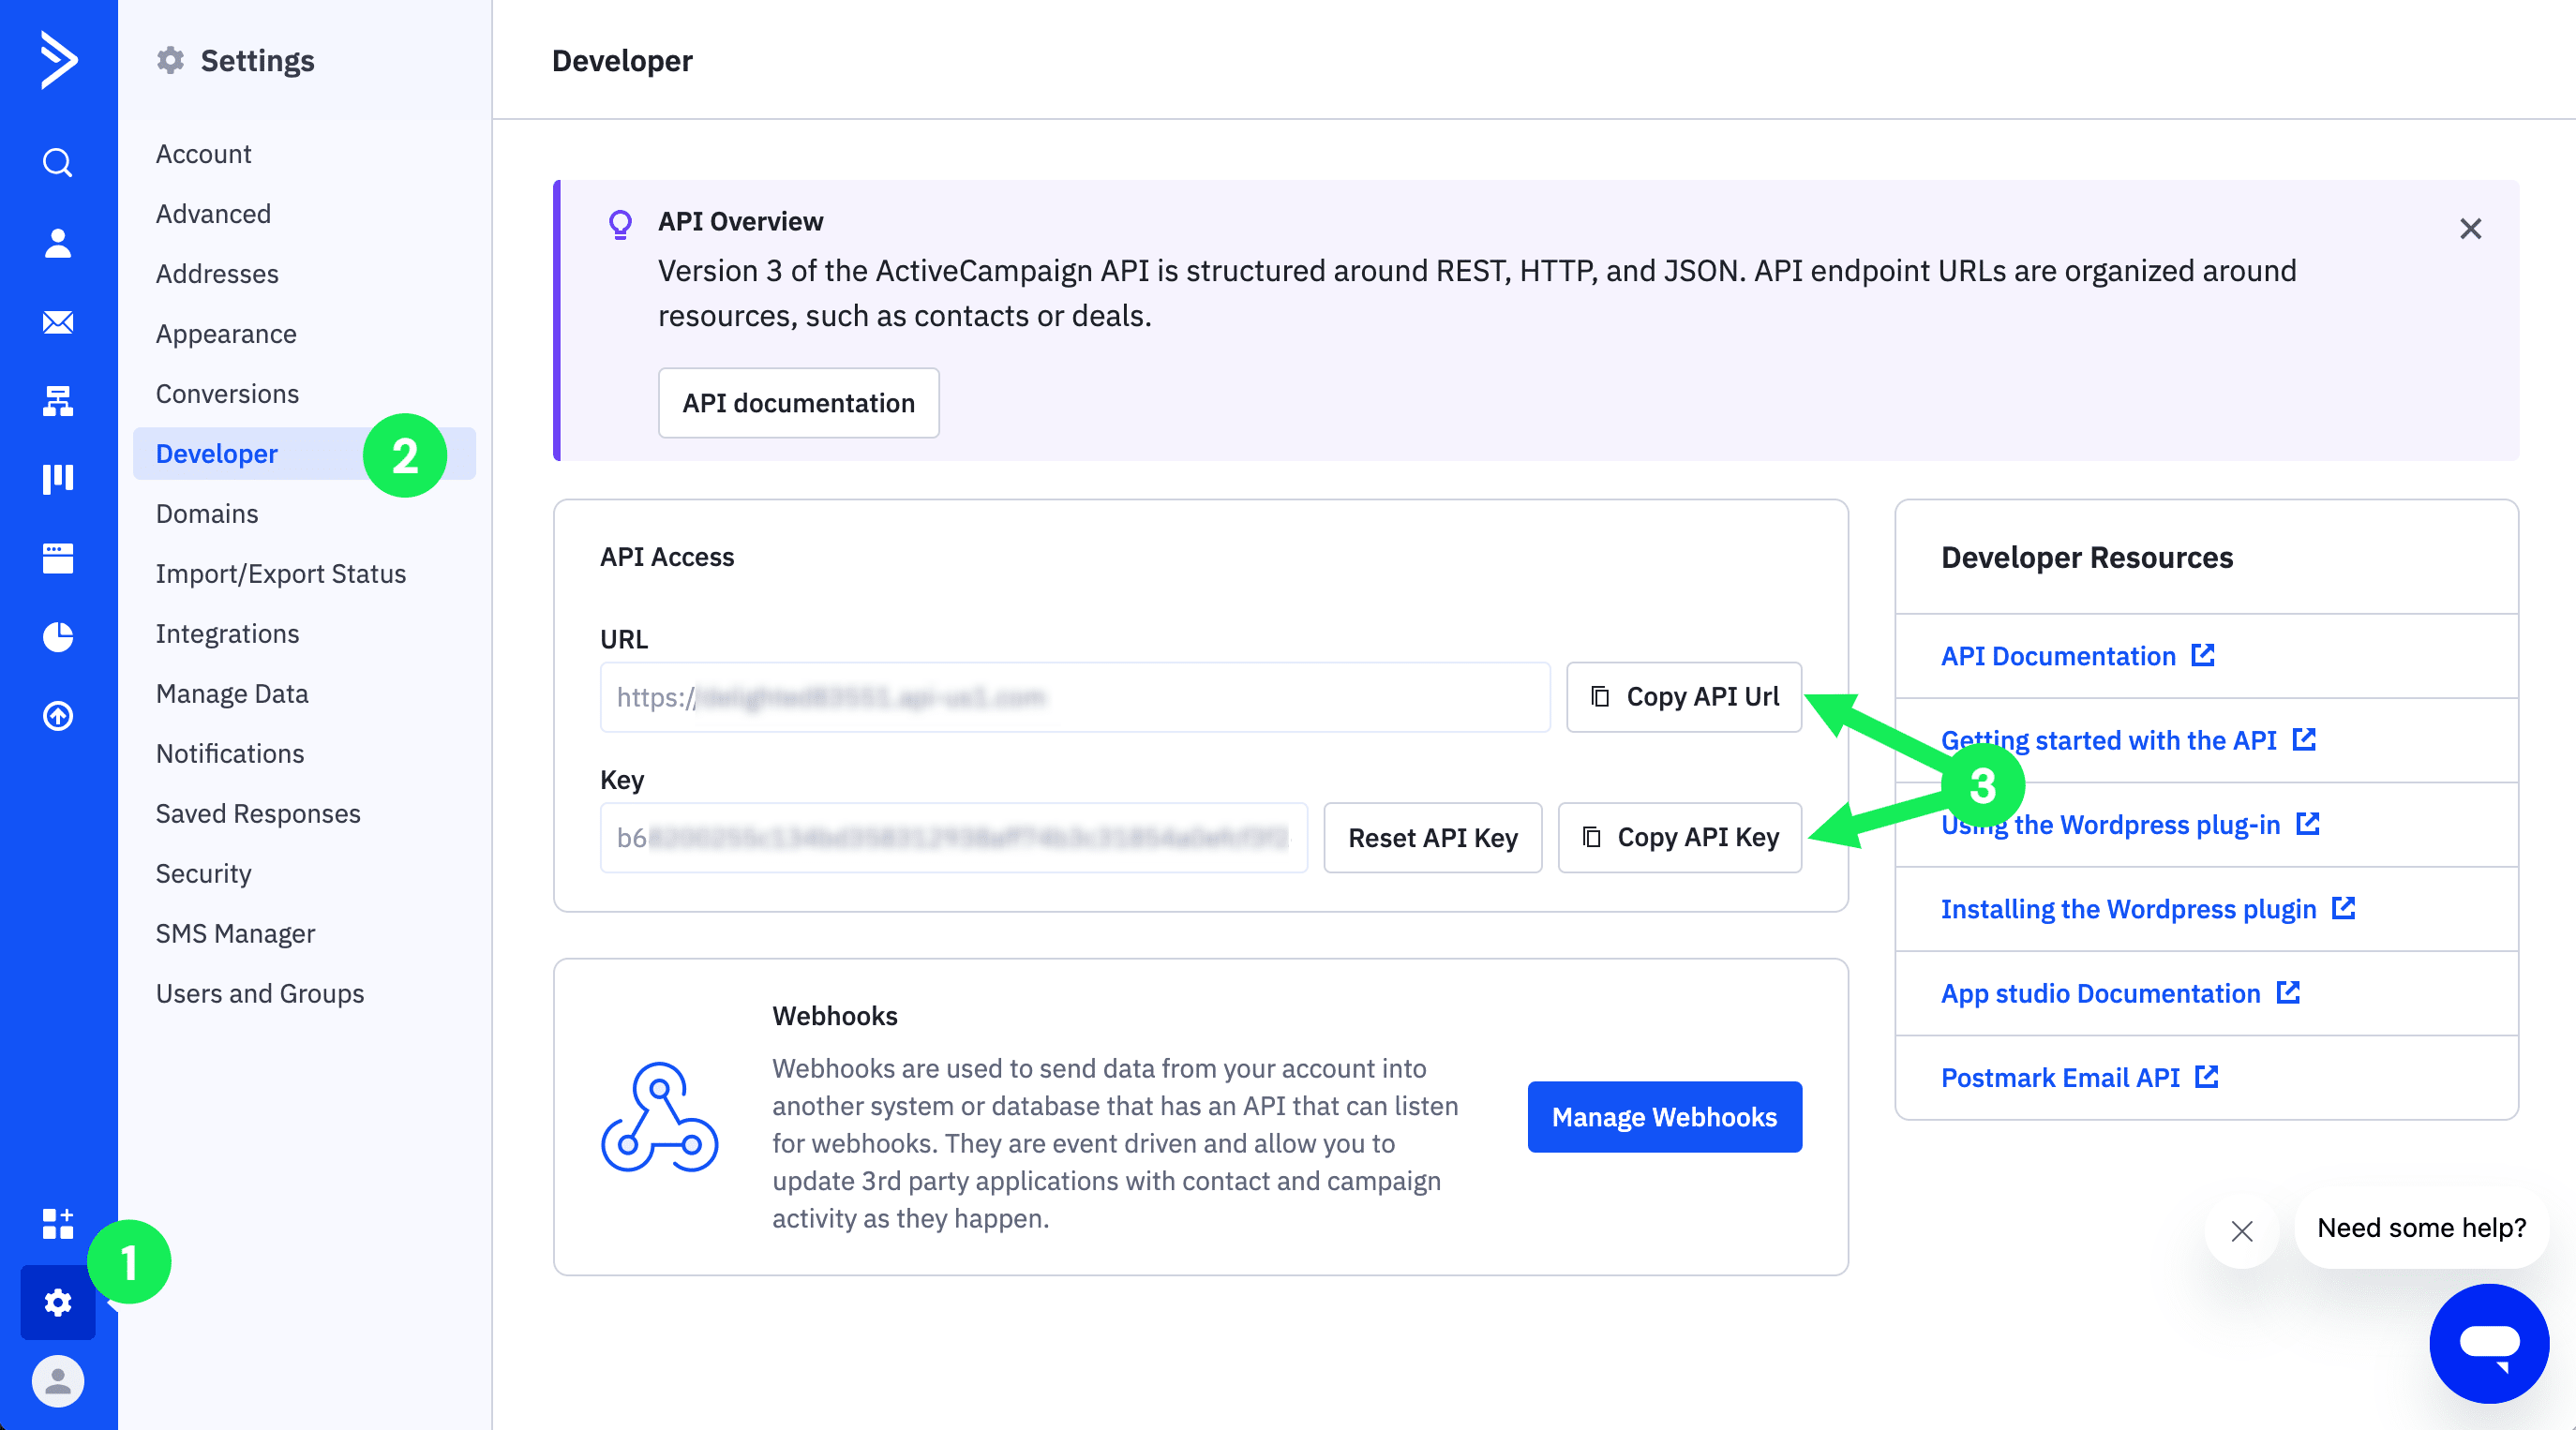Screen dimensions: 2576x1430
Task: Open the Reports pie chart icon
Action: 58,637
